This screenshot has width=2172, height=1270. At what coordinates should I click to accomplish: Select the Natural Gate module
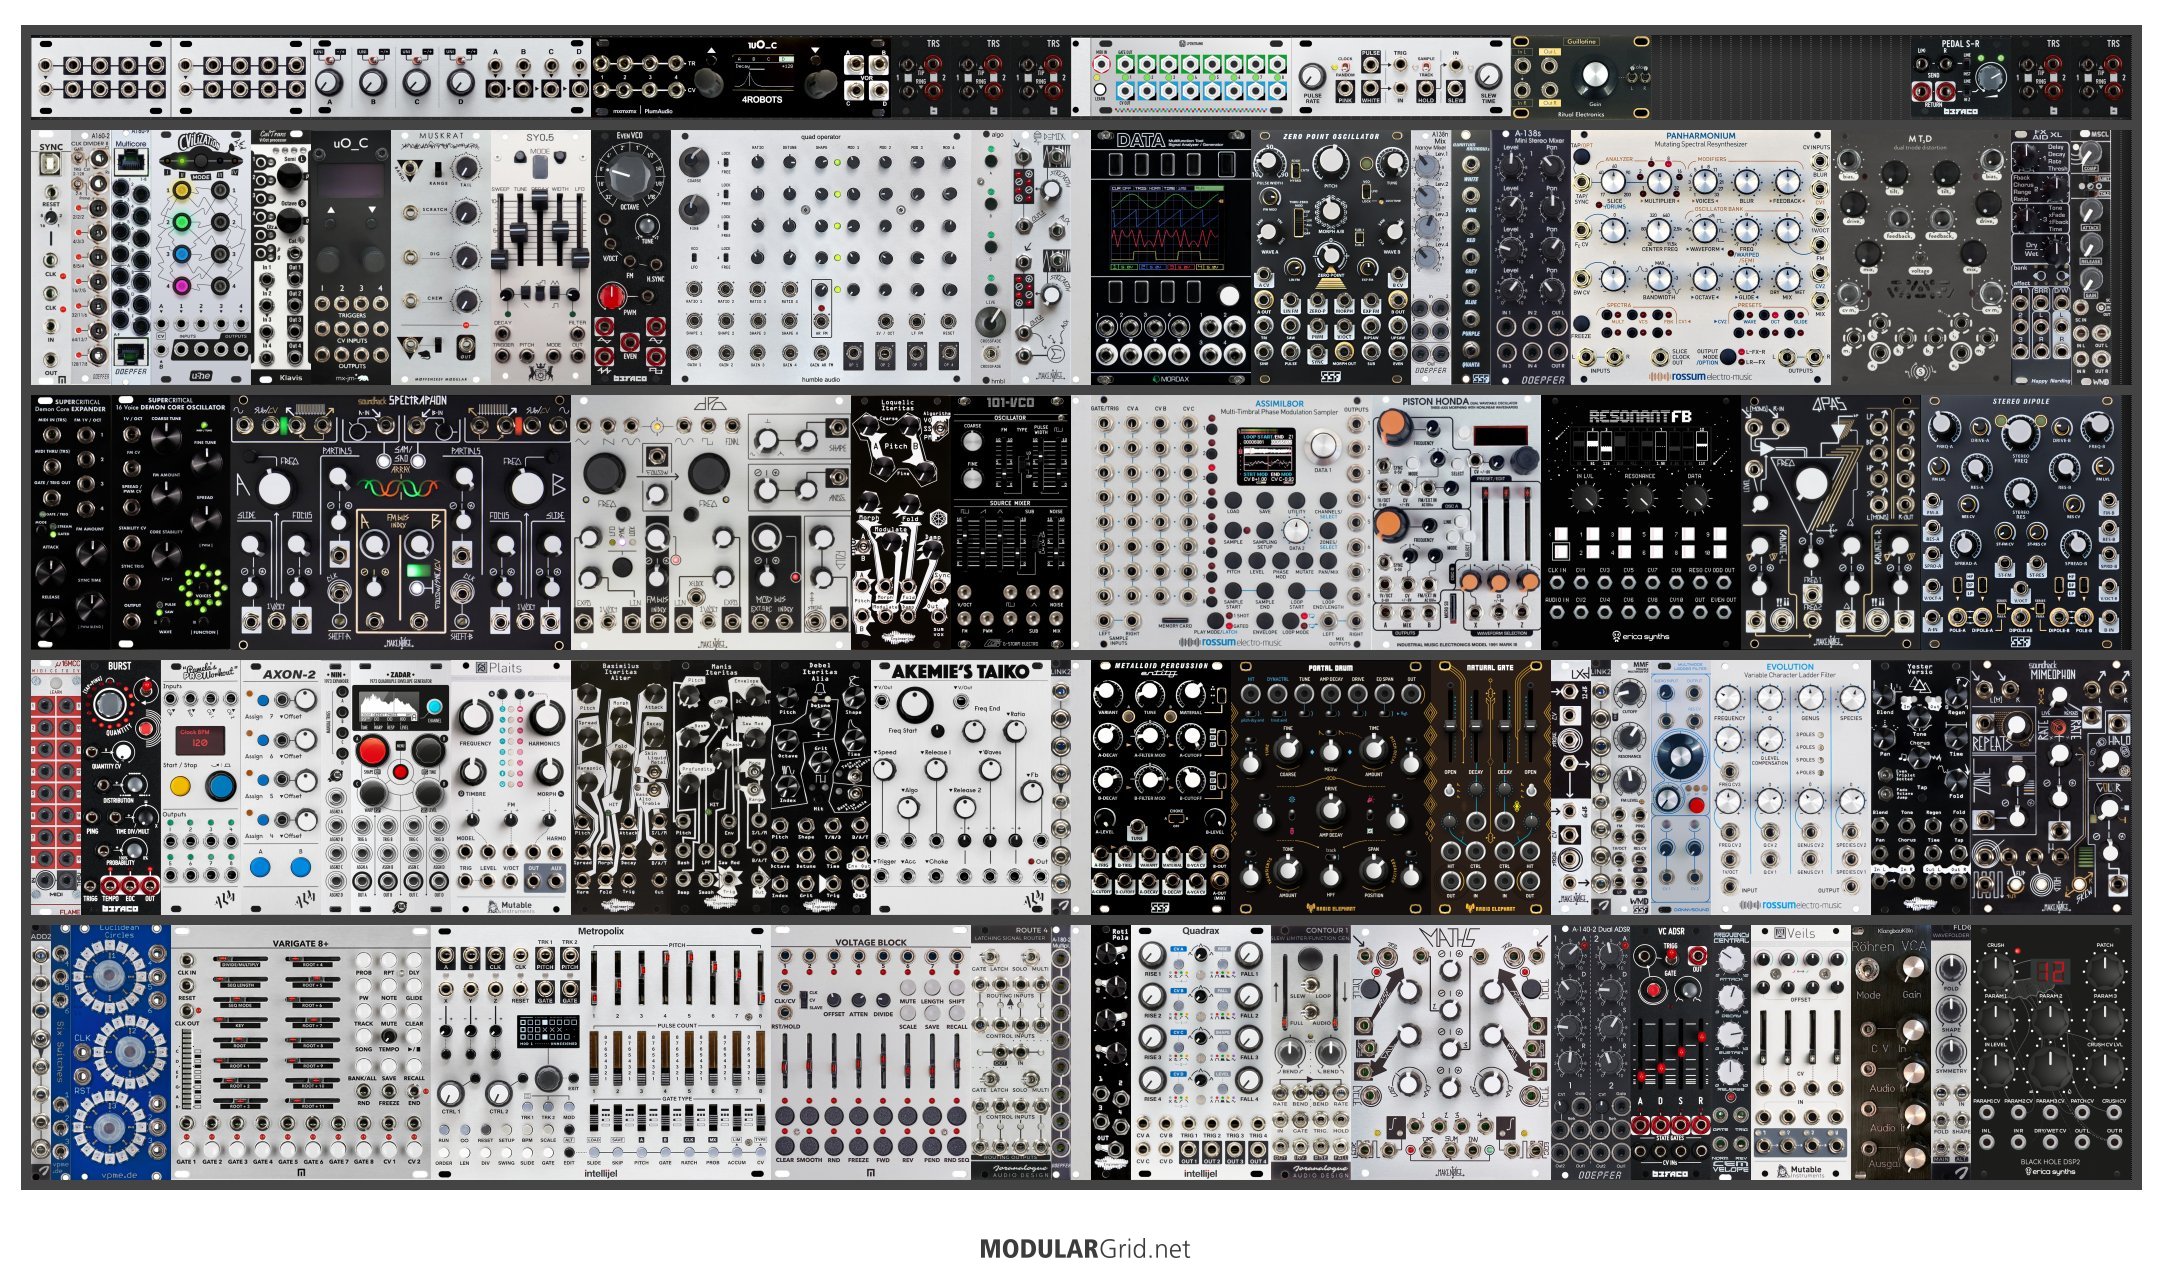(1491, 786)
